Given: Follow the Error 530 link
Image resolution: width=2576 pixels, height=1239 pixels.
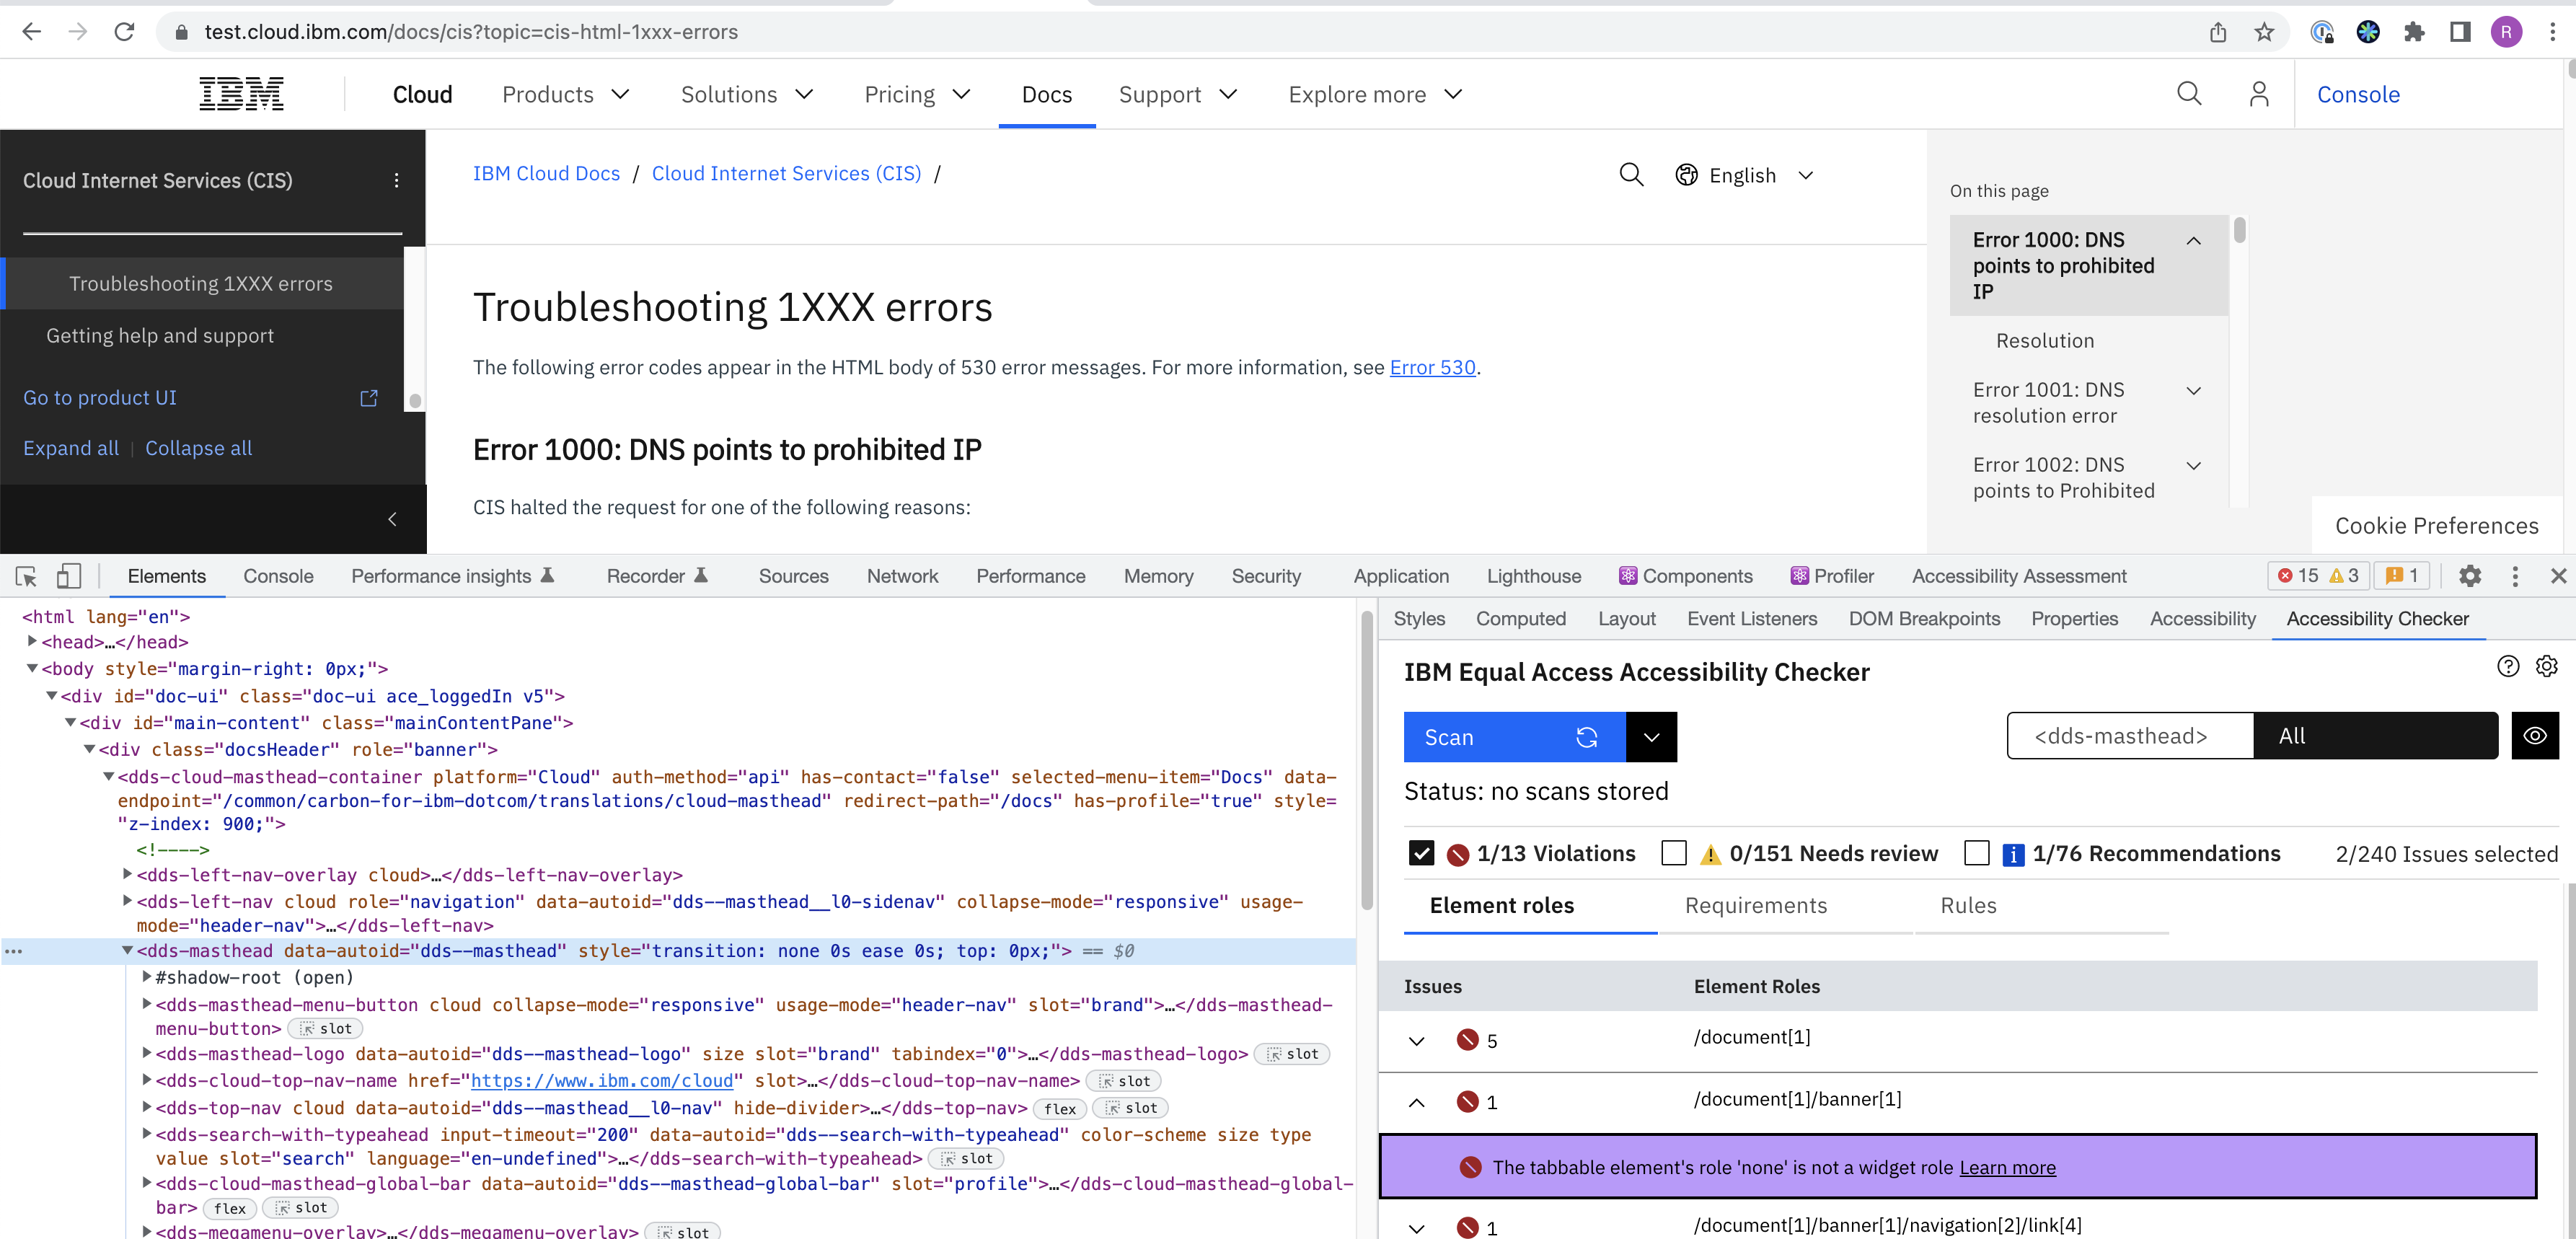Looking at the screenshot, I should [1432, 368].
